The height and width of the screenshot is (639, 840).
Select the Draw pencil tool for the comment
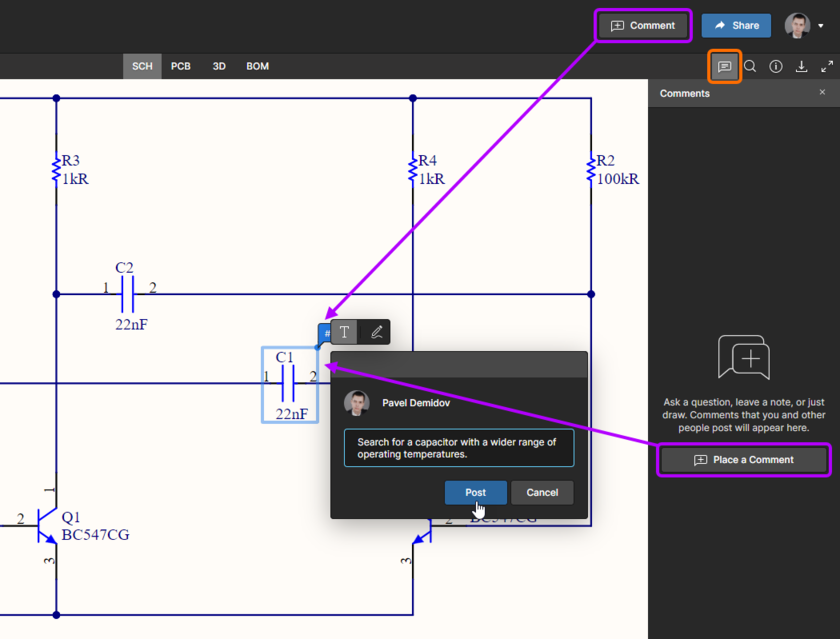click(x=374, y=331)
